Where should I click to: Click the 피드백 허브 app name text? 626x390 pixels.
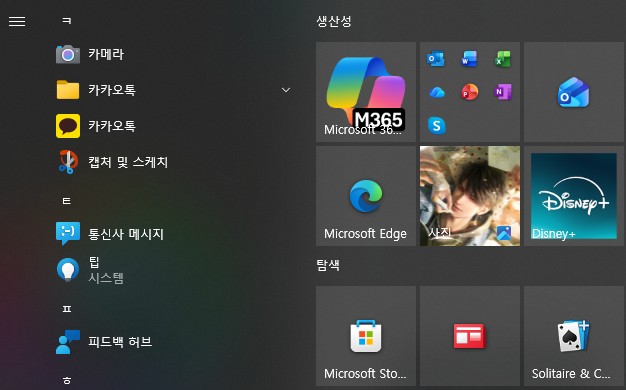tap(120, 342)
